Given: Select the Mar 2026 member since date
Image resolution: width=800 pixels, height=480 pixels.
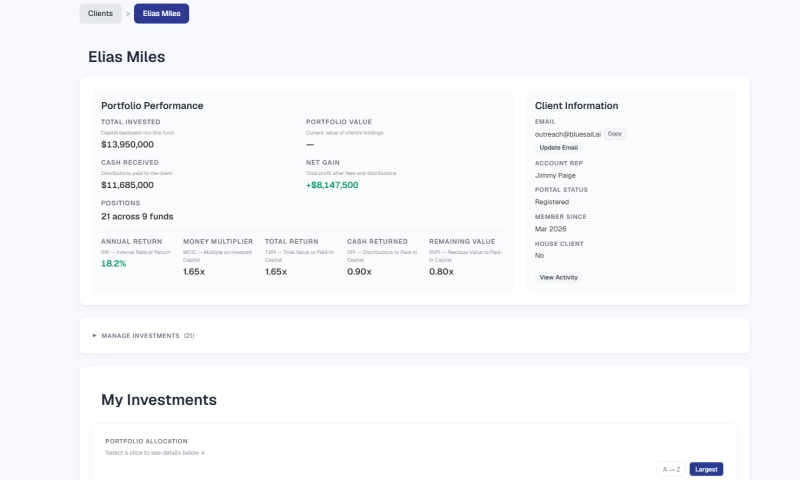Looking at the screenshot, I should tap(551, 229).
